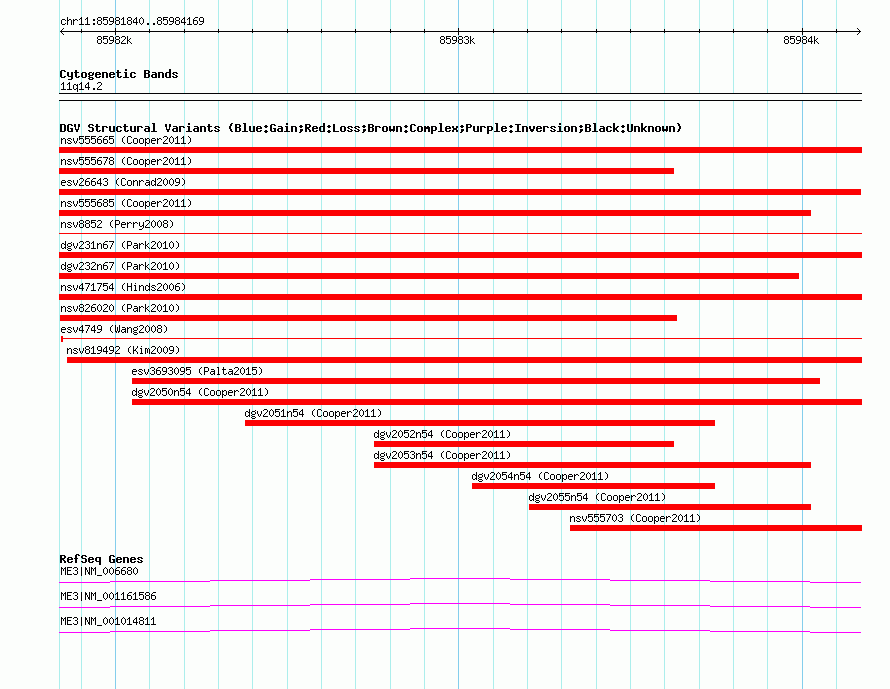Open the ME3|NM_001014811 gene label

[108, 621]
